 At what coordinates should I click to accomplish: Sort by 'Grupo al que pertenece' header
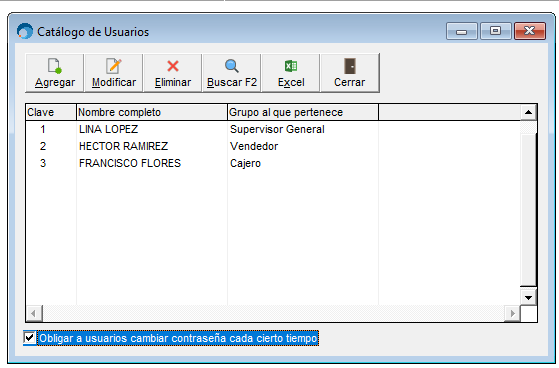303,112
